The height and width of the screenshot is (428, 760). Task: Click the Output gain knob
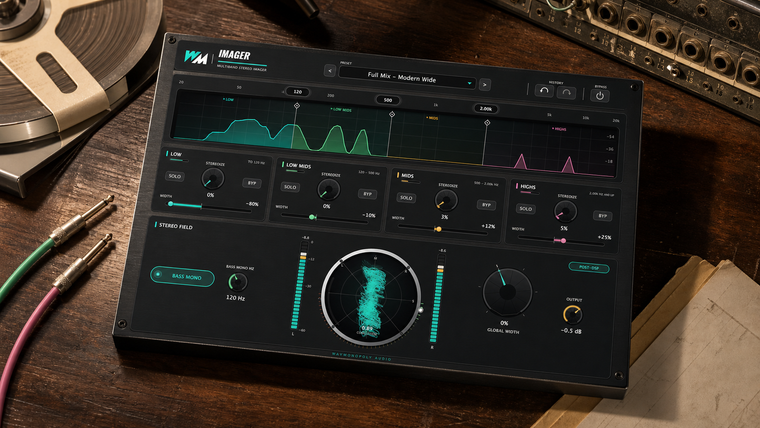[x=572, y=315]
